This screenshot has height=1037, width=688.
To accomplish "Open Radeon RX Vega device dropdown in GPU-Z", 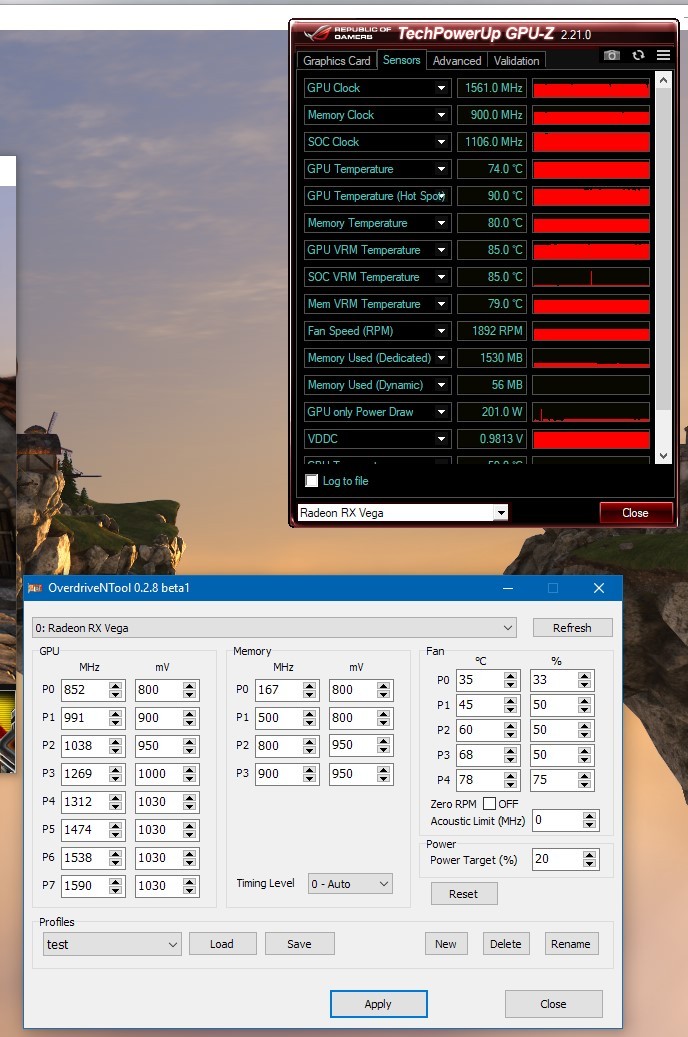I will [x=501, y=513].
